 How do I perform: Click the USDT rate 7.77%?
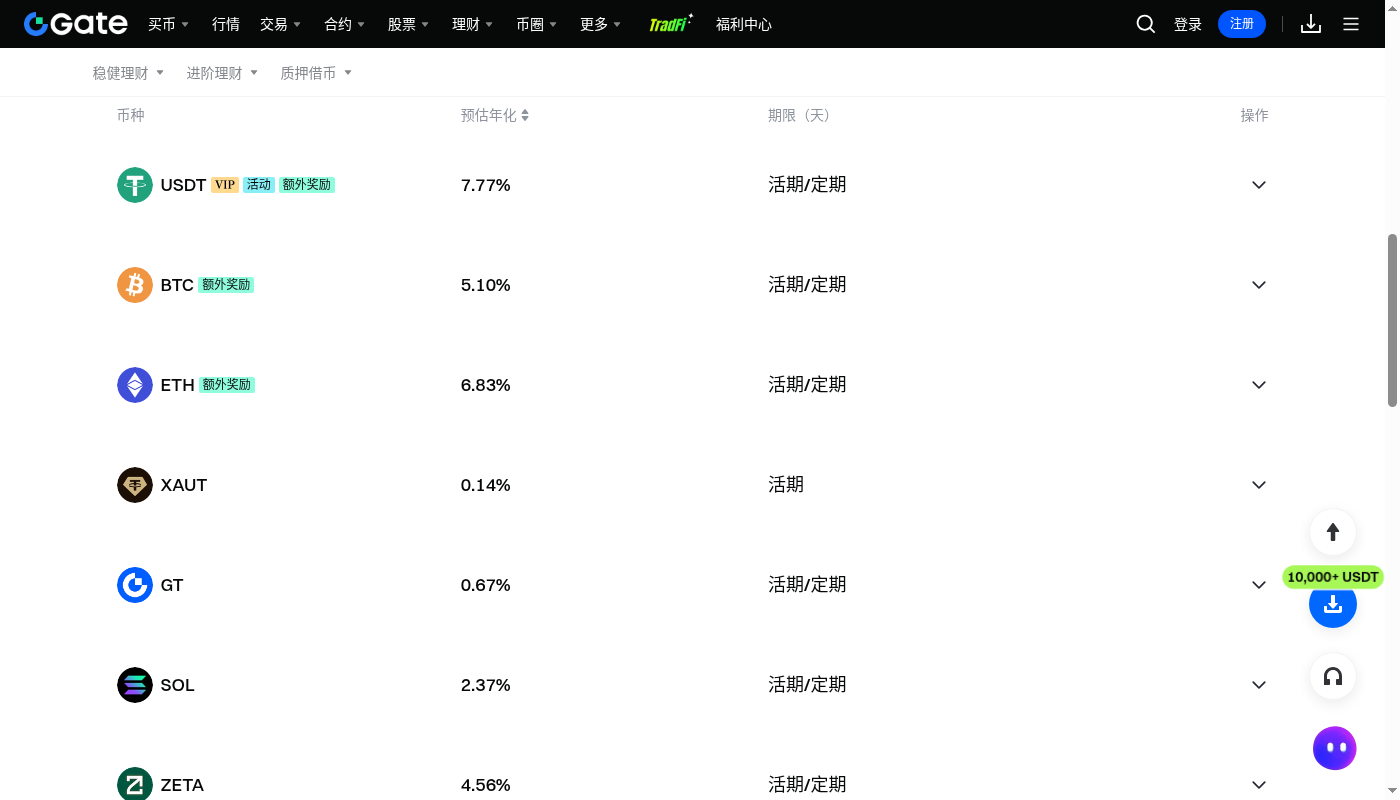(x=486, y=185)
